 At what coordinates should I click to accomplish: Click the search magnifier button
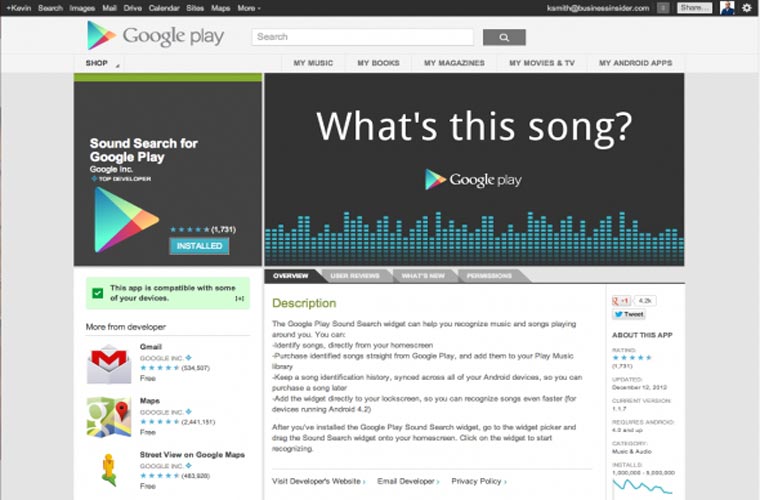click(504, 38)
